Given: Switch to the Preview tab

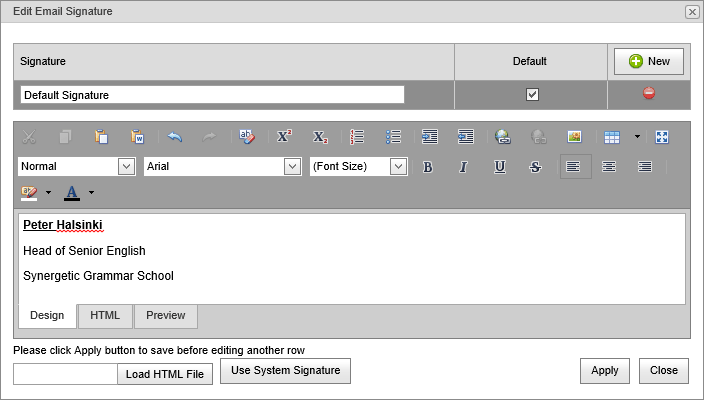Looking at the screenshot, I should 166,316.
